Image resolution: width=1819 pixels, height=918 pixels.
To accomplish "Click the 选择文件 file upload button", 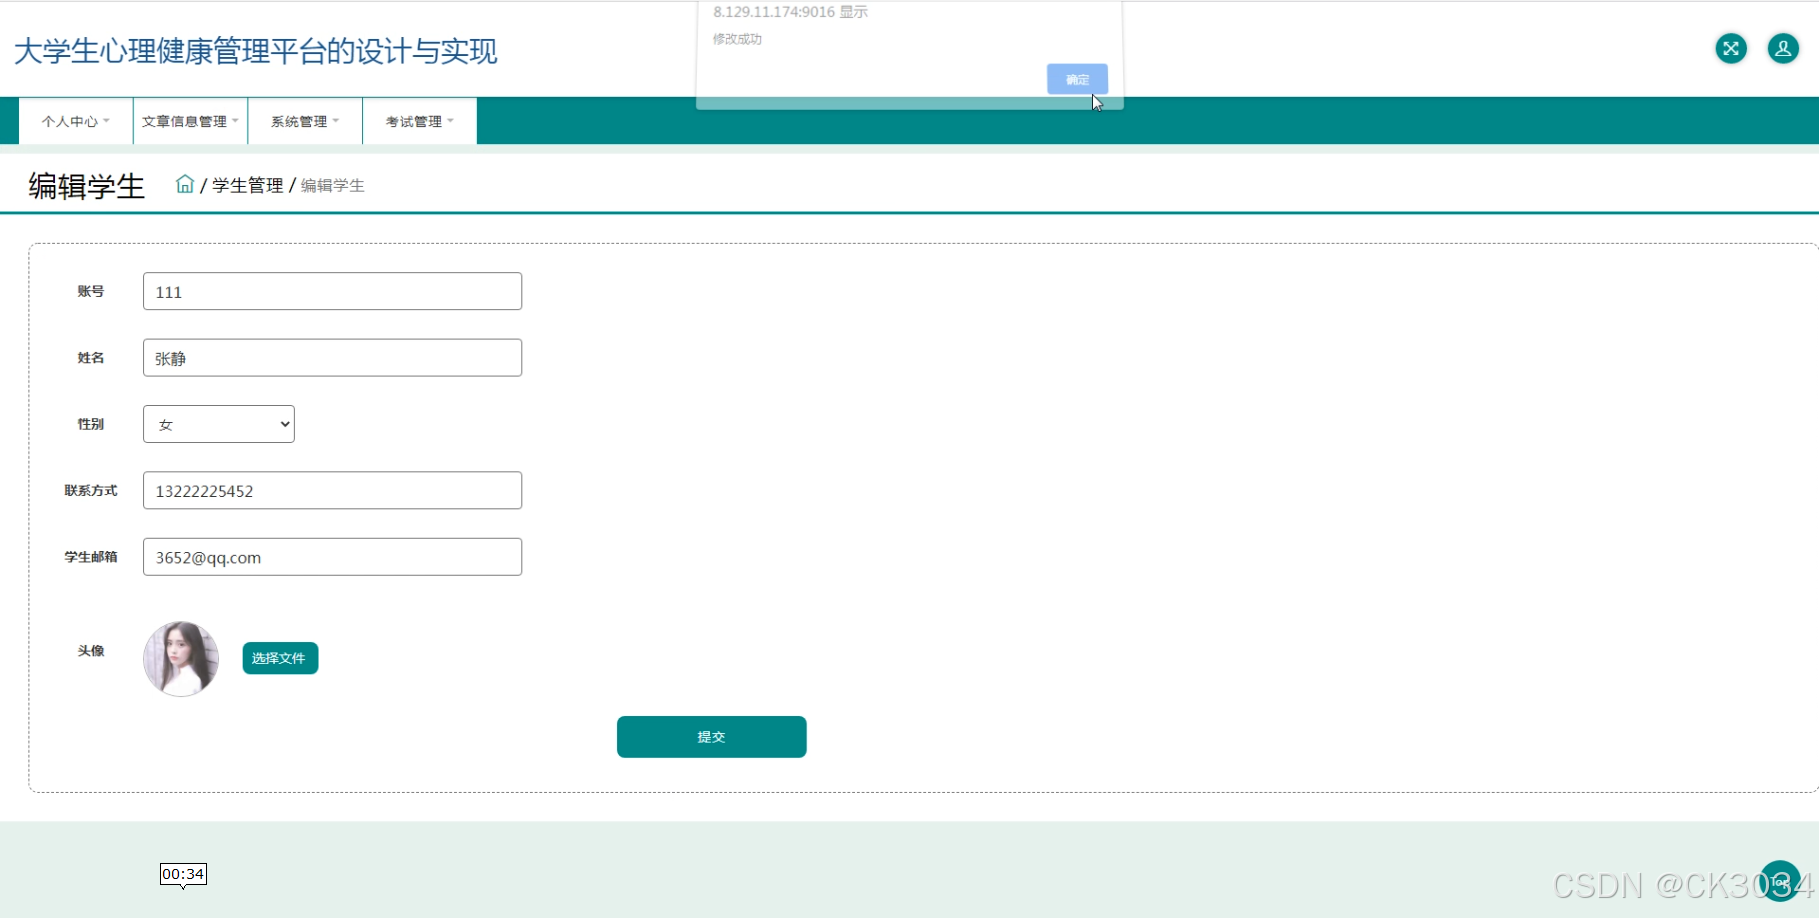I will [x=280, y=658].
